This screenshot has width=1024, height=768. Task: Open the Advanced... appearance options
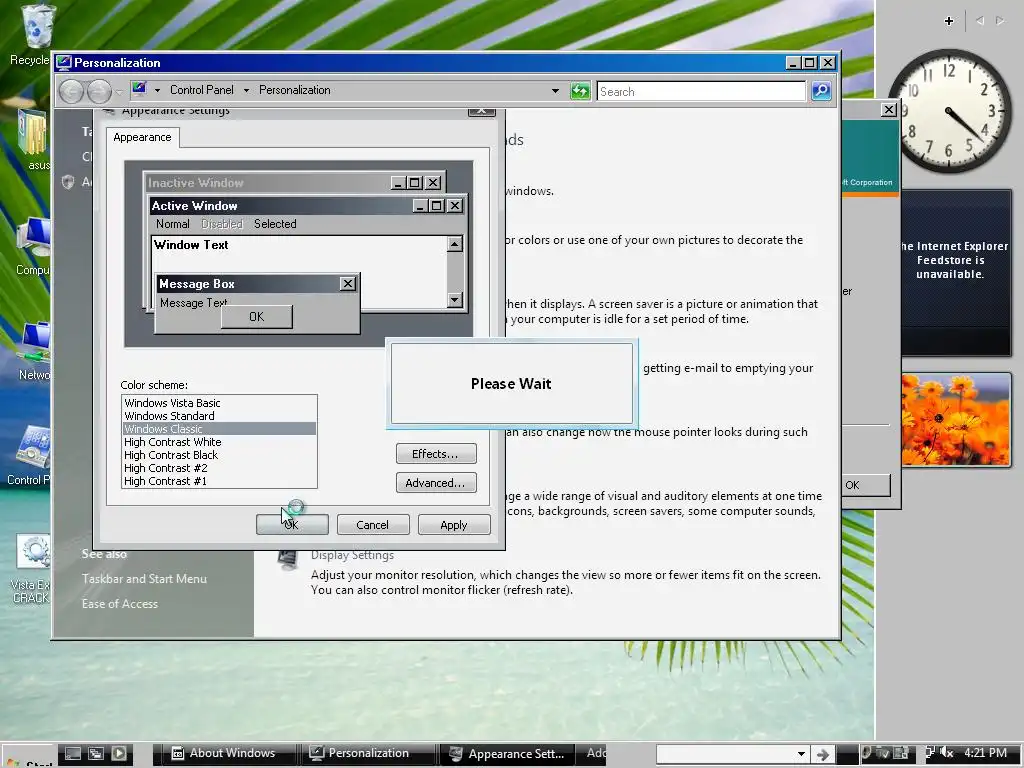tap(436, 483)
